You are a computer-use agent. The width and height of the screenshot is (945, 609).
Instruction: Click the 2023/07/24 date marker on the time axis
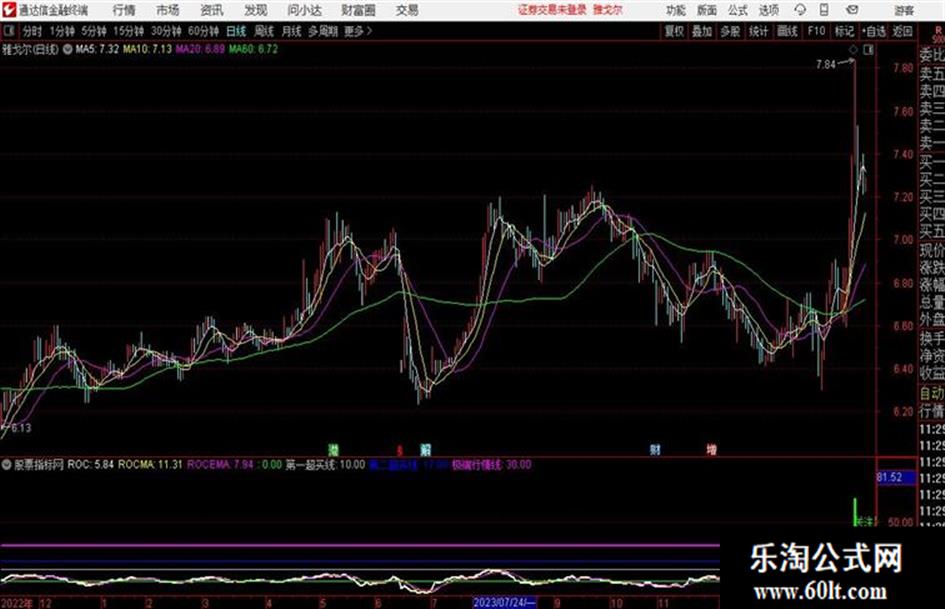tap(504, 603)
